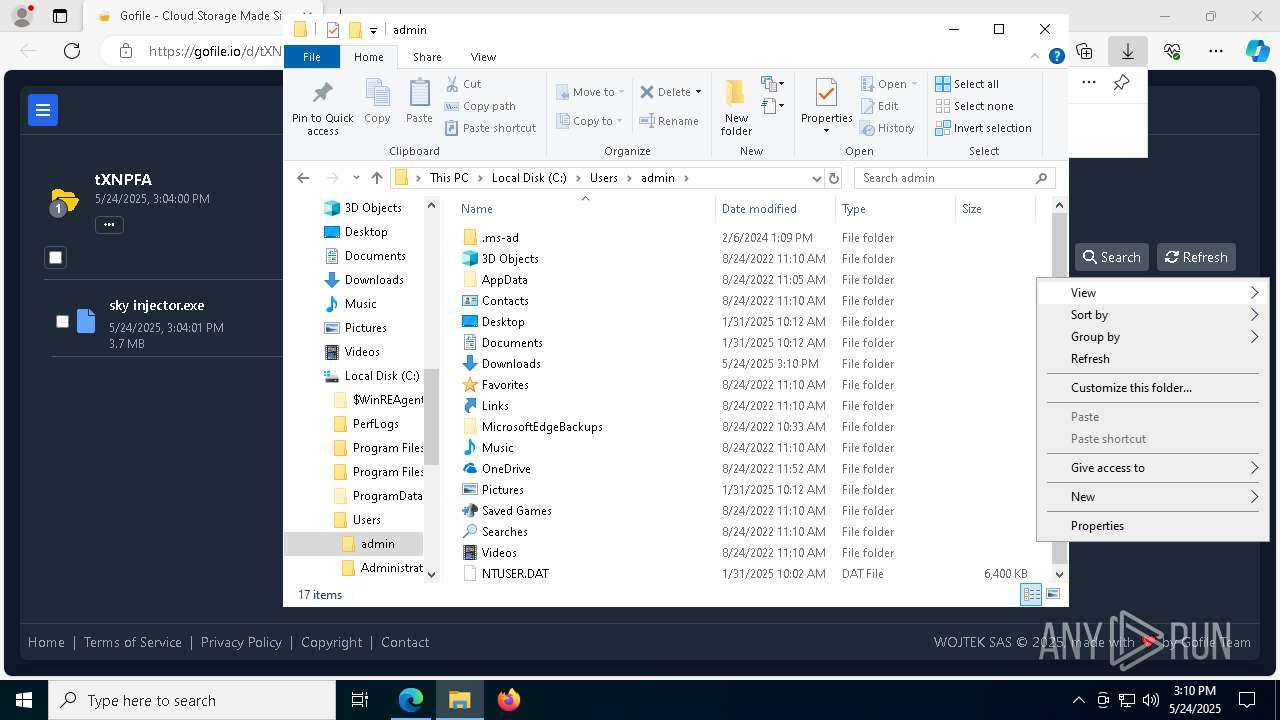This screenshot has height=720, width=1280.
Task: Open the Properties ribbon button
Action: coord(827,107)
